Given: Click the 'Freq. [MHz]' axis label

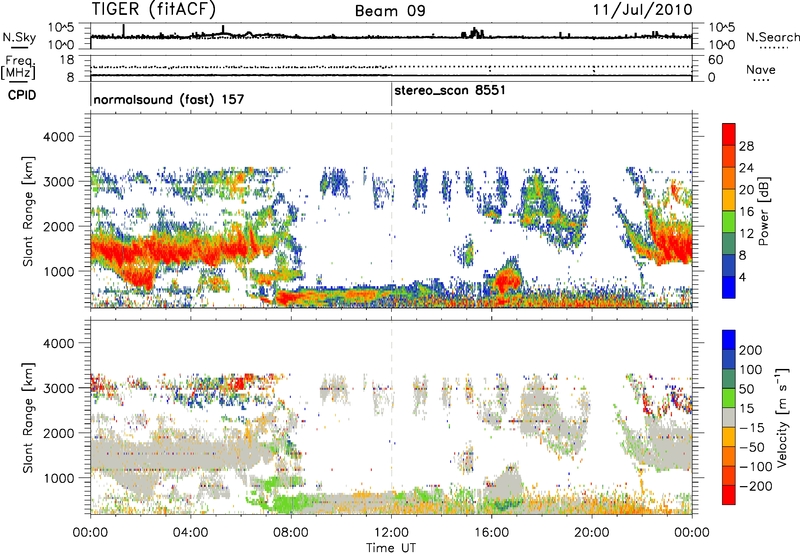Looking at the screenshot, I should tap(18, 67).
